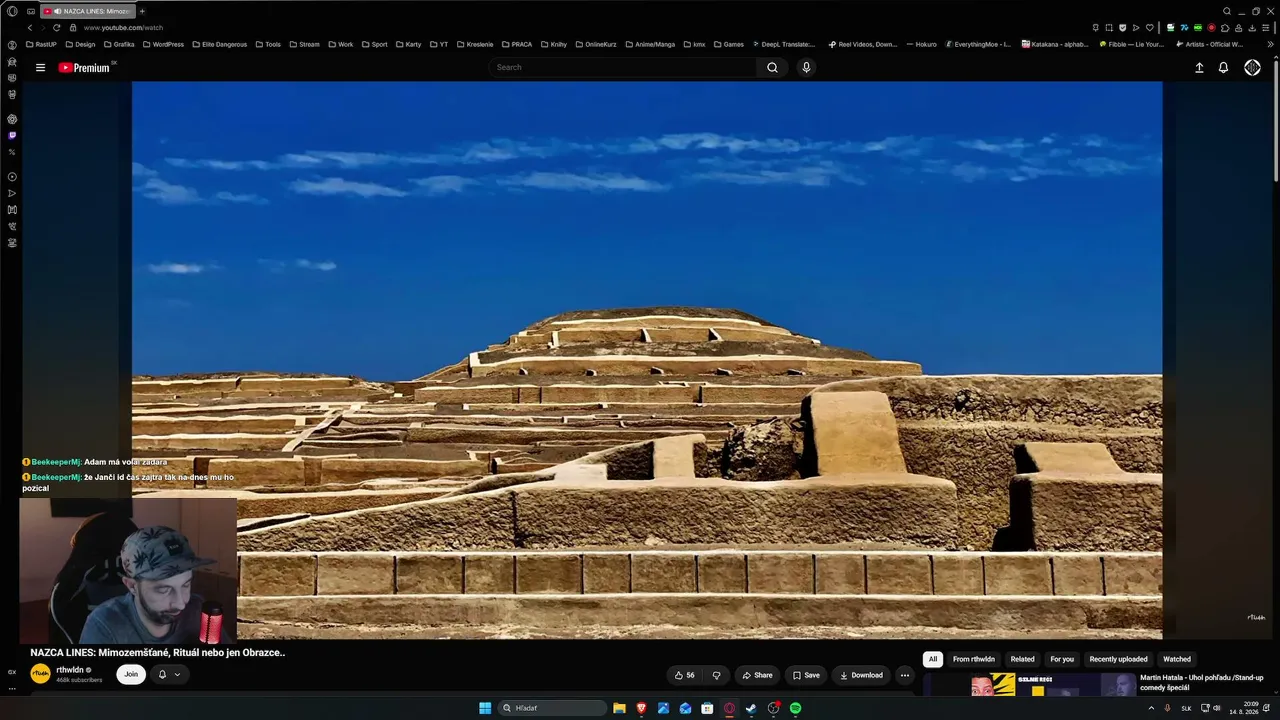Open the WordPress bookmarks folder
The width and height of the screenshot is (1280, 720).
[x=163, y=45]
